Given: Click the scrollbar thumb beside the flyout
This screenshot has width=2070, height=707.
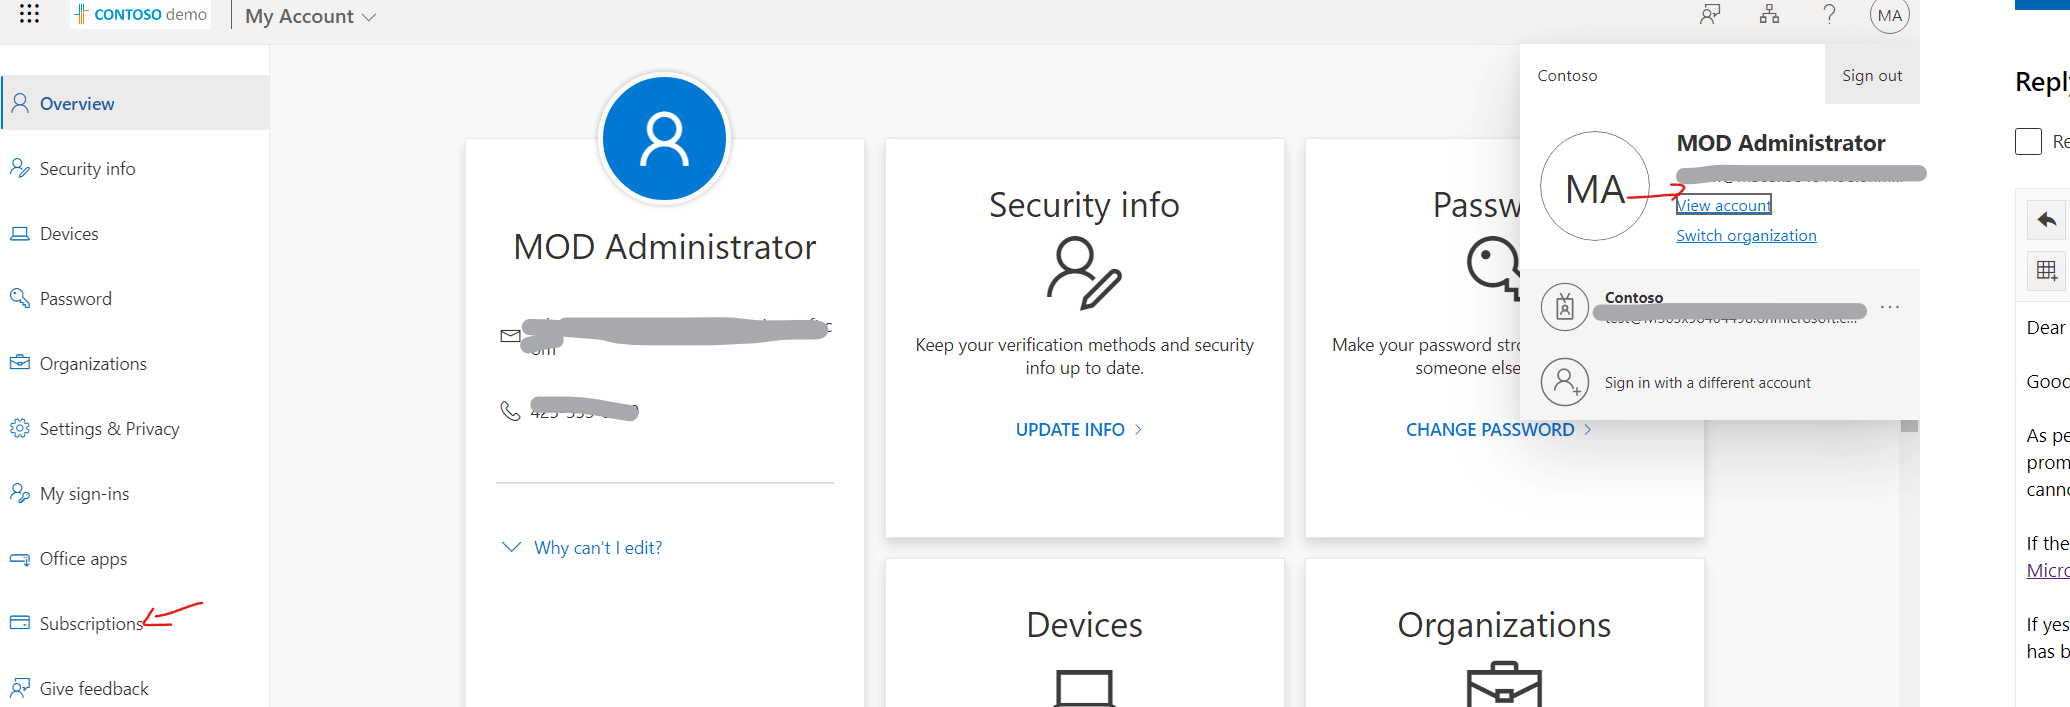Looking at the screenshot, I should (x=1909, y=426).
